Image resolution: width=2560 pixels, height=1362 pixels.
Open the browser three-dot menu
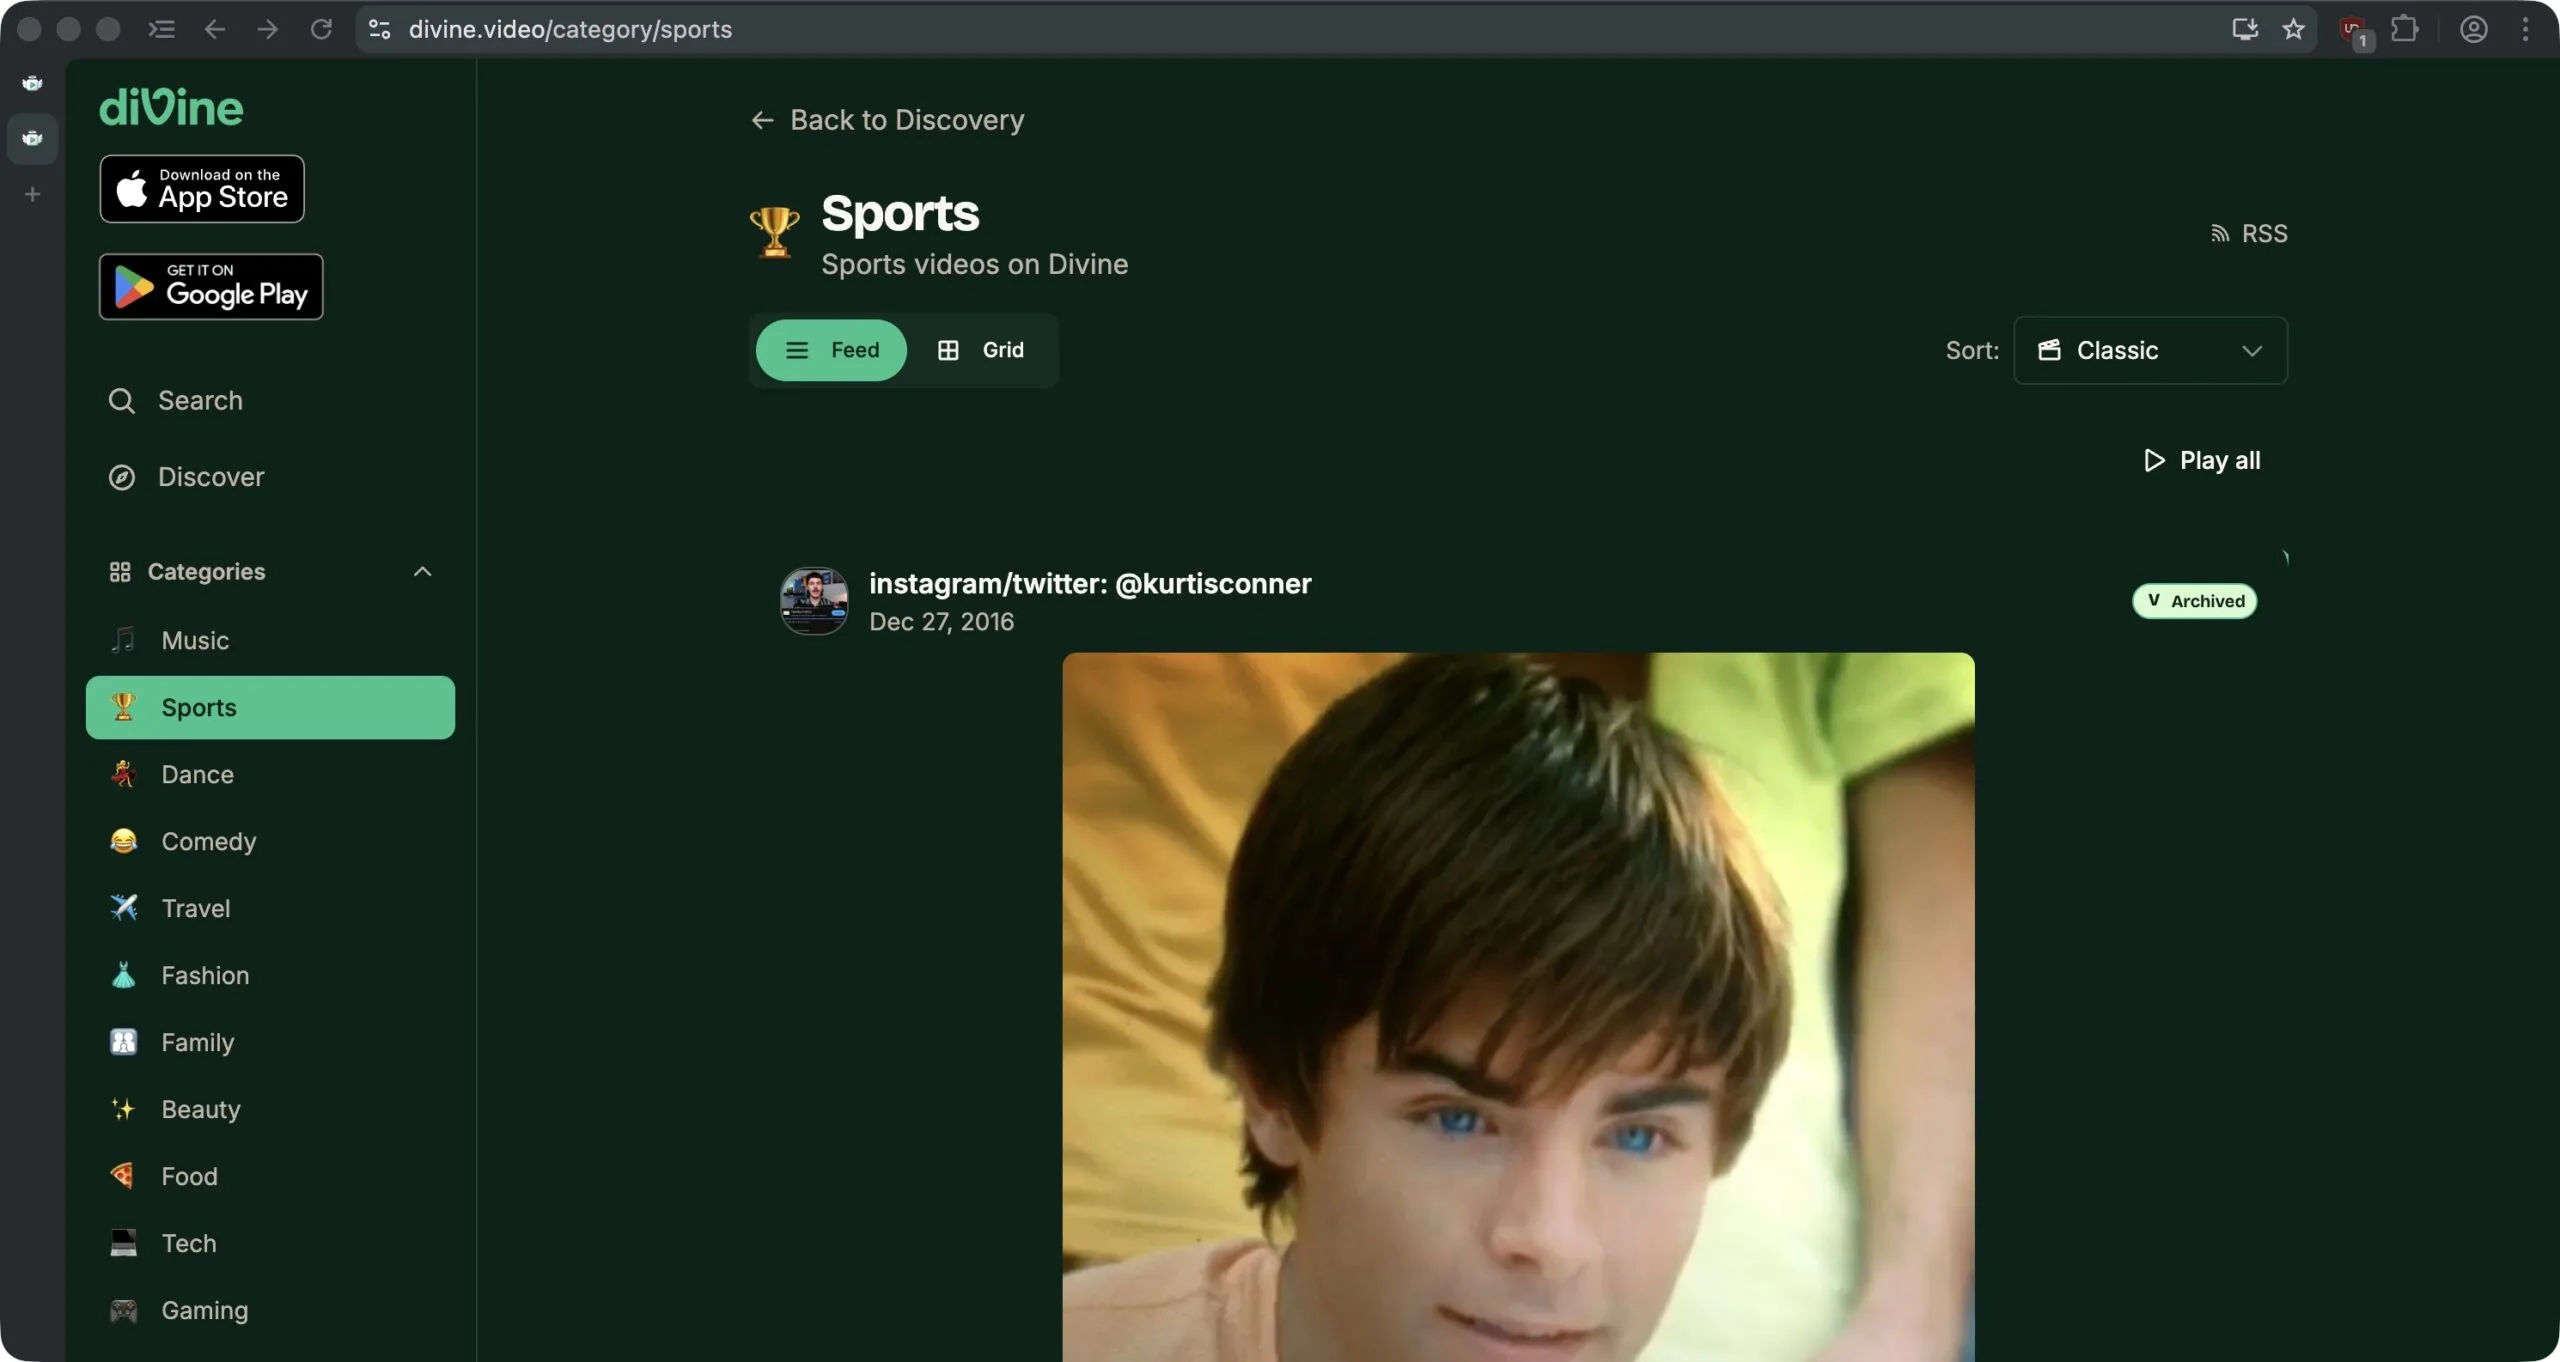pyautogui.click(x=2525, y=29)
